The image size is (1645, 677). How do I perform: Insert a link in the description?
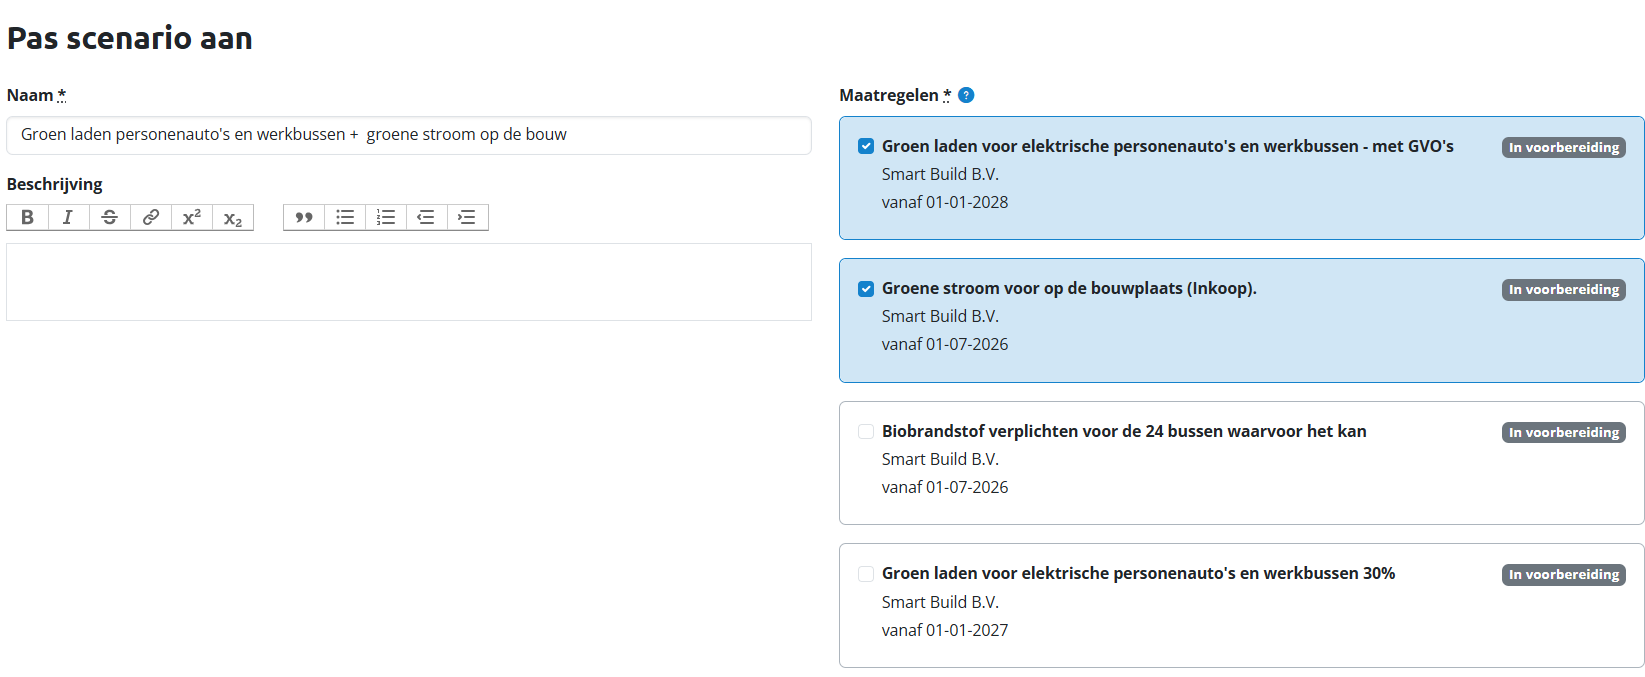(x=151, y=217)
